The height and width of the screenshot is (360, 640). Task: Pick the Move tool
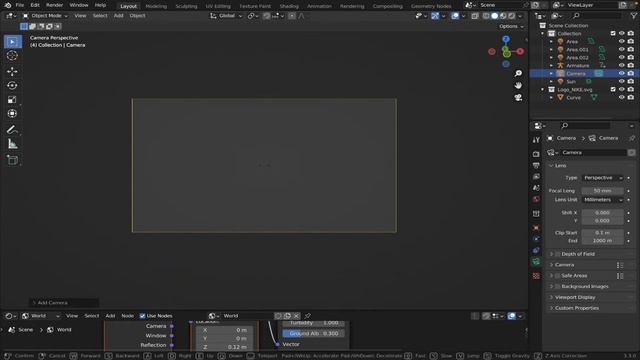[x=12, y=71]
